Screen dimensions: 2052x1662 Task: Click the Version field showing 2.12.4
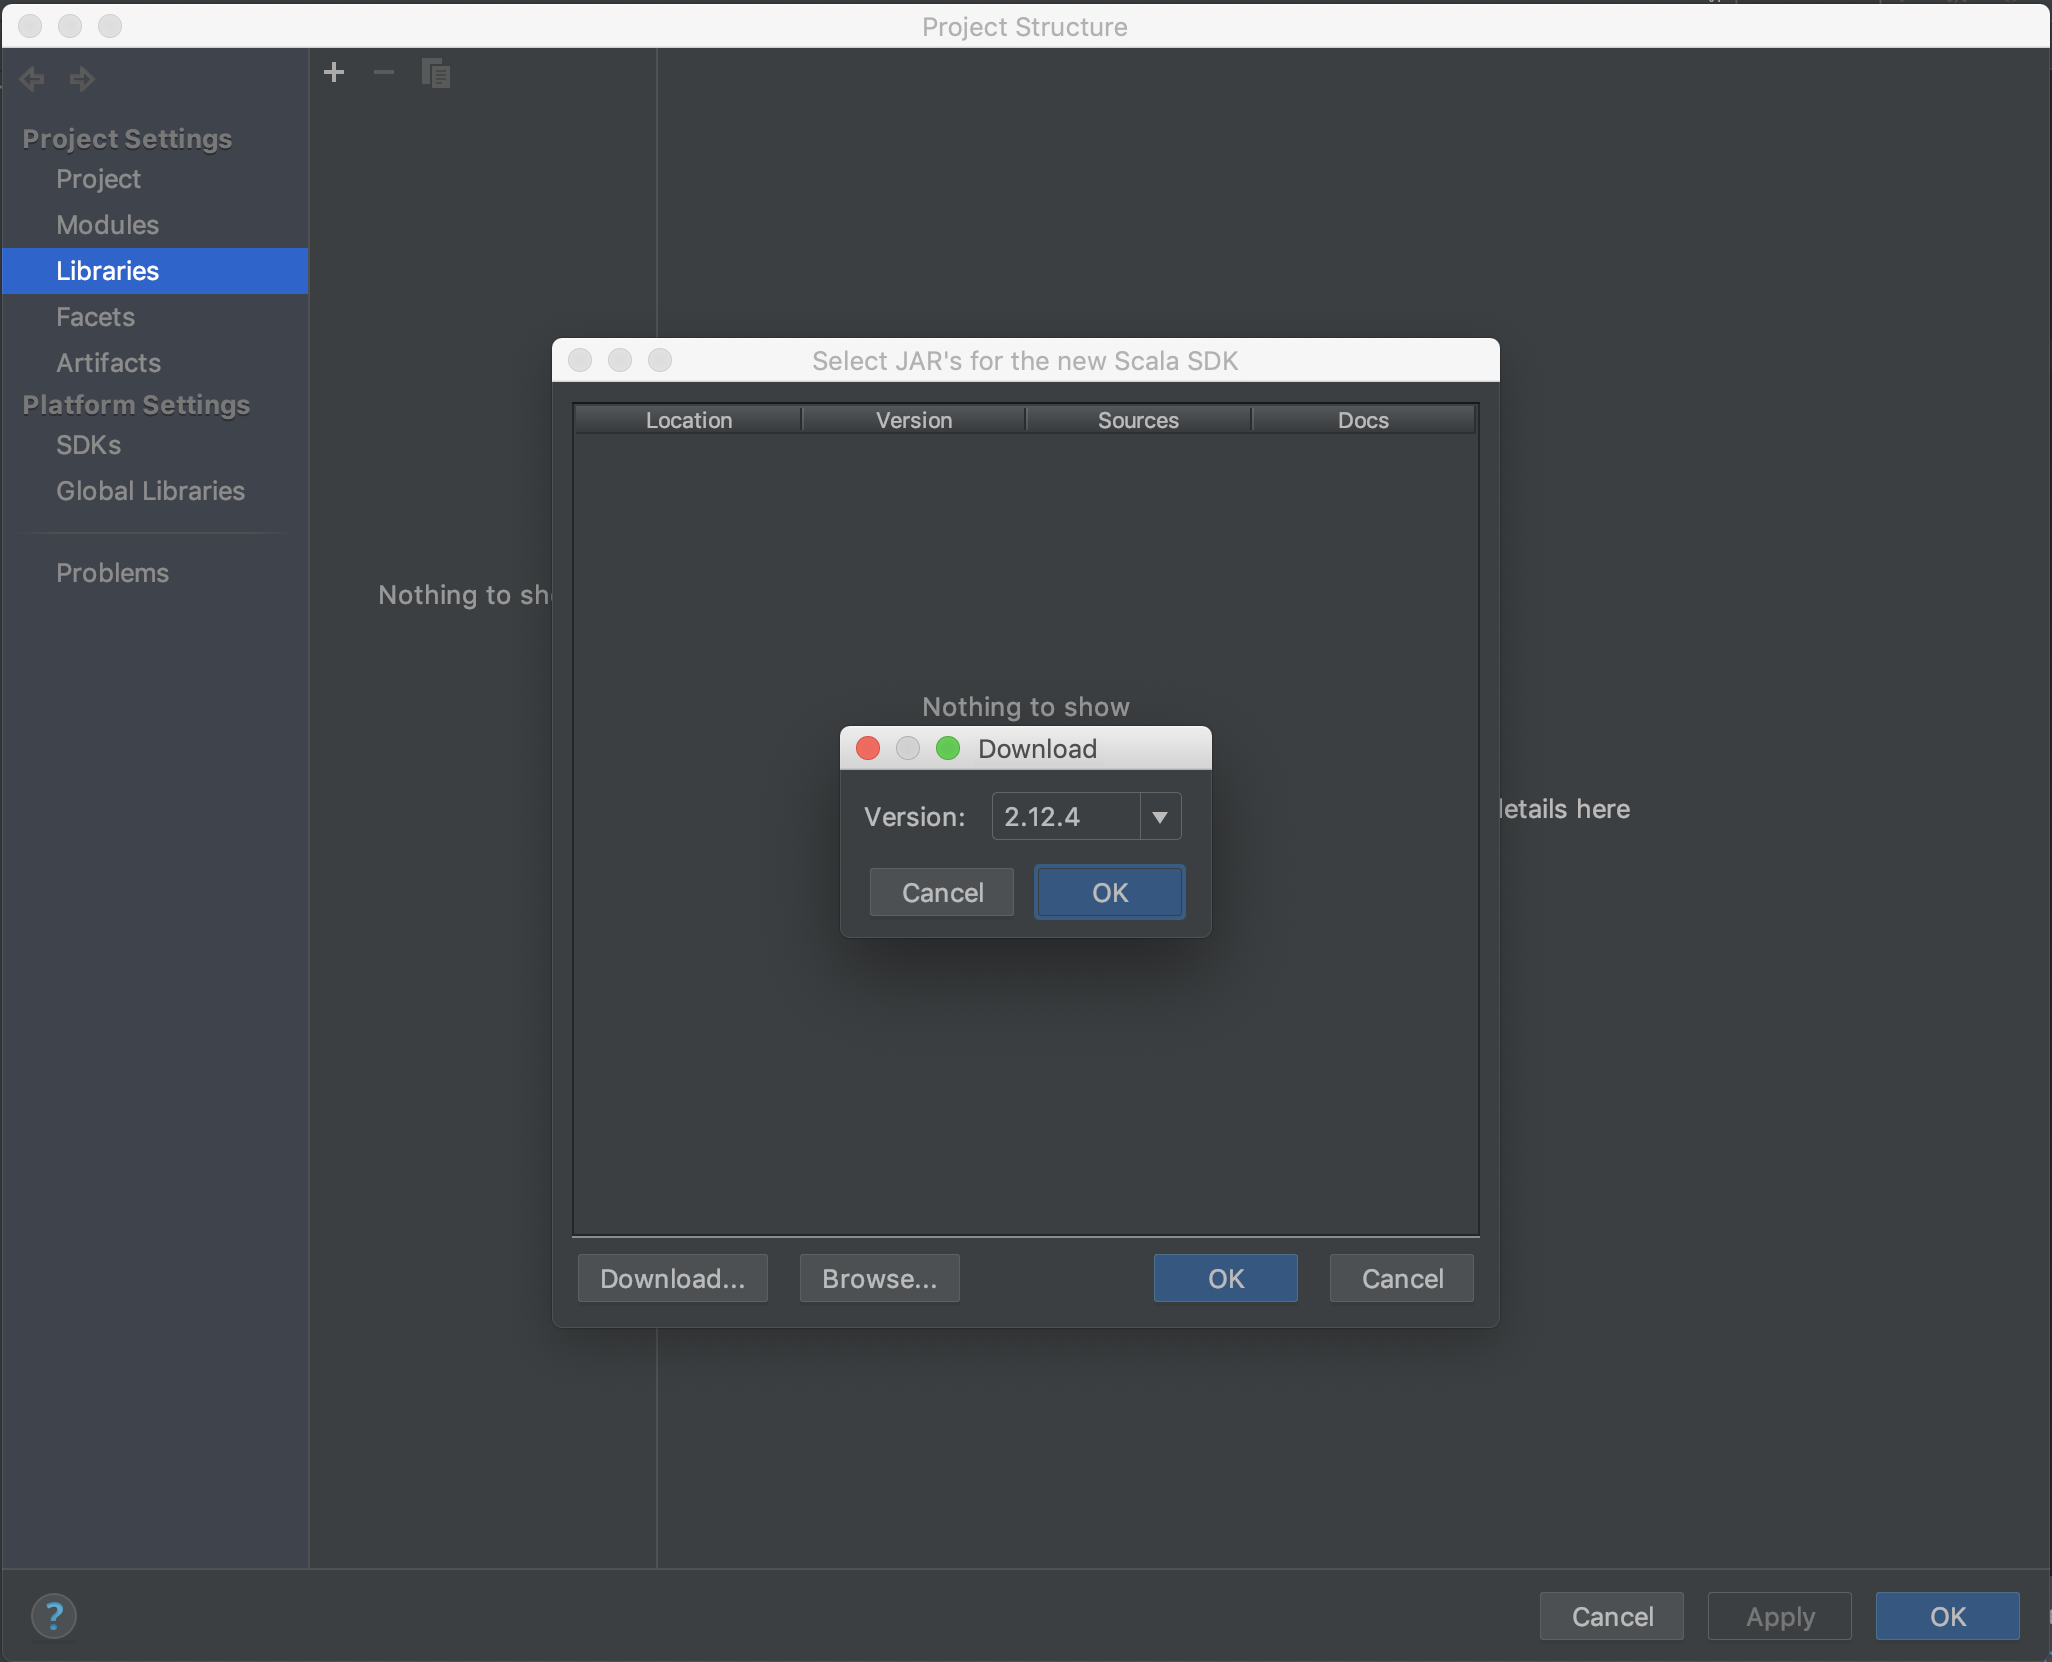point(1066,817)
